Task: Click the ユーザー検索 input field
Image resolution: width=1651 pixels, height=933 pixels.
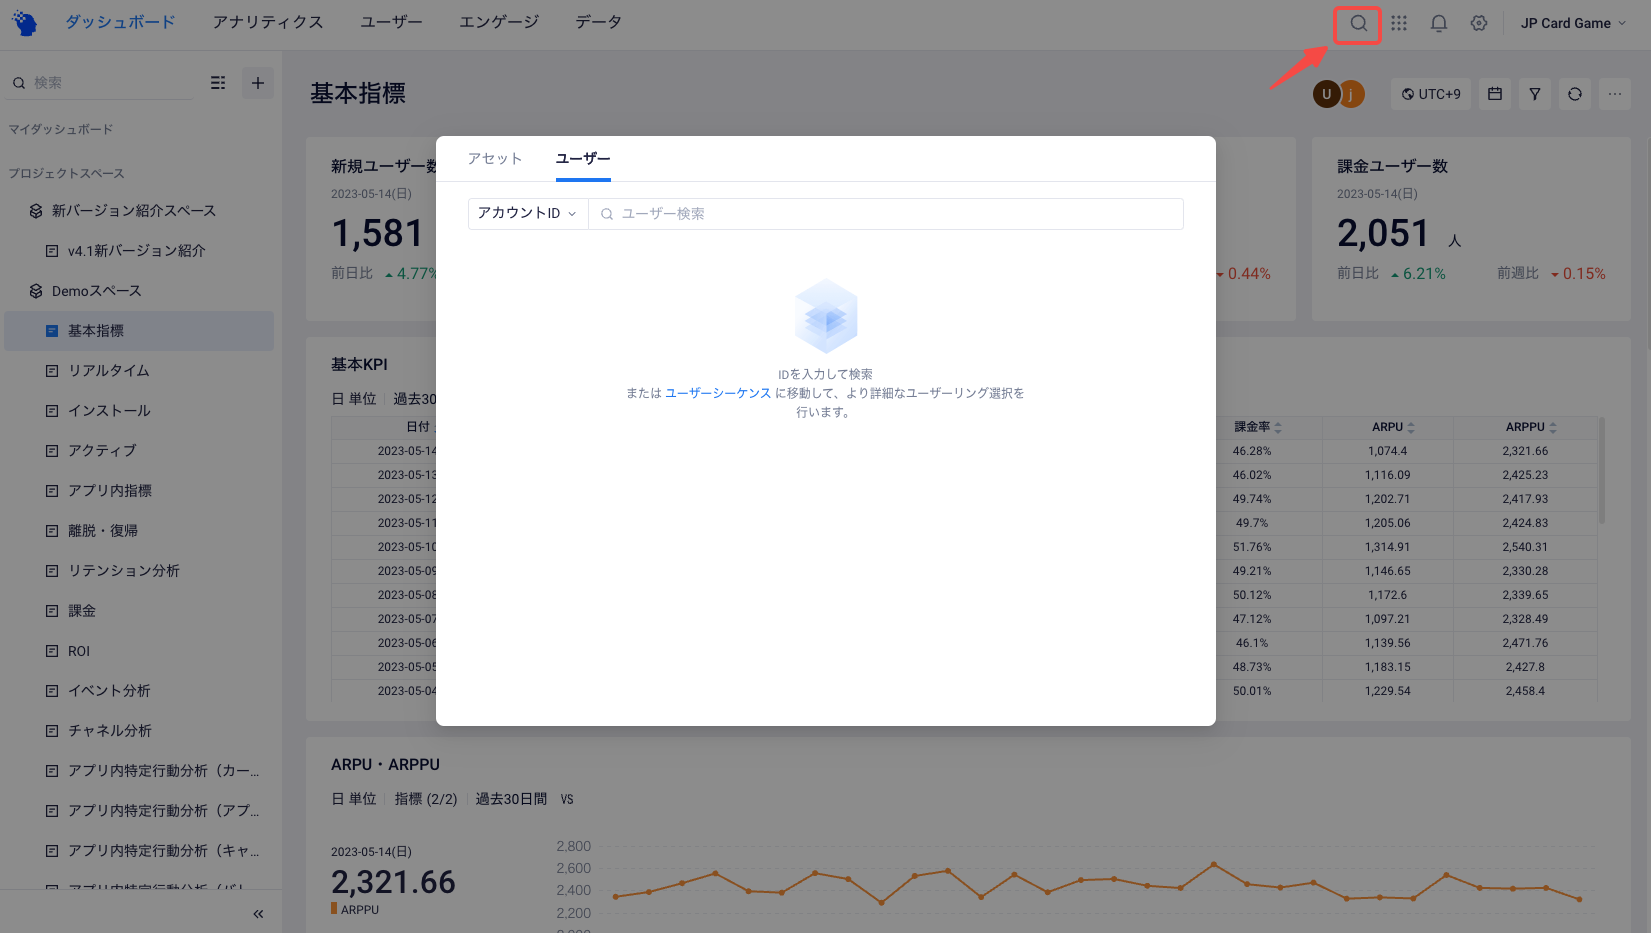Action: 886,214
